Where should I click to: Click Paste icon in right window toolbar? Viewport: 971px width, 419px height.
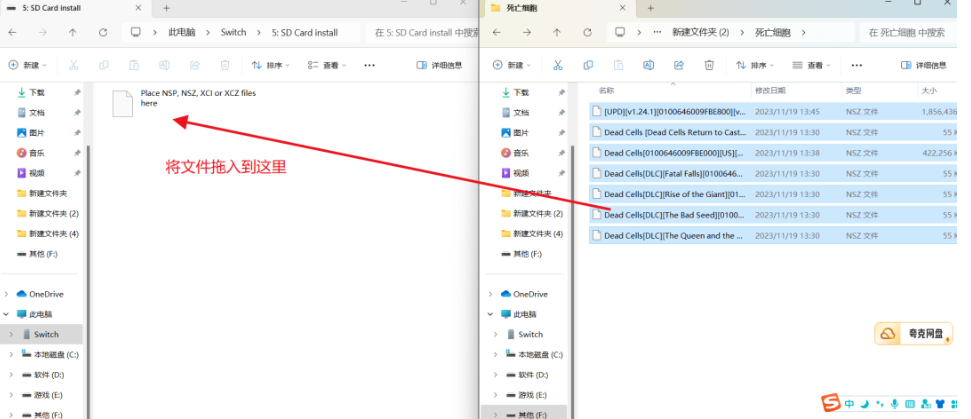coord(618,65)
